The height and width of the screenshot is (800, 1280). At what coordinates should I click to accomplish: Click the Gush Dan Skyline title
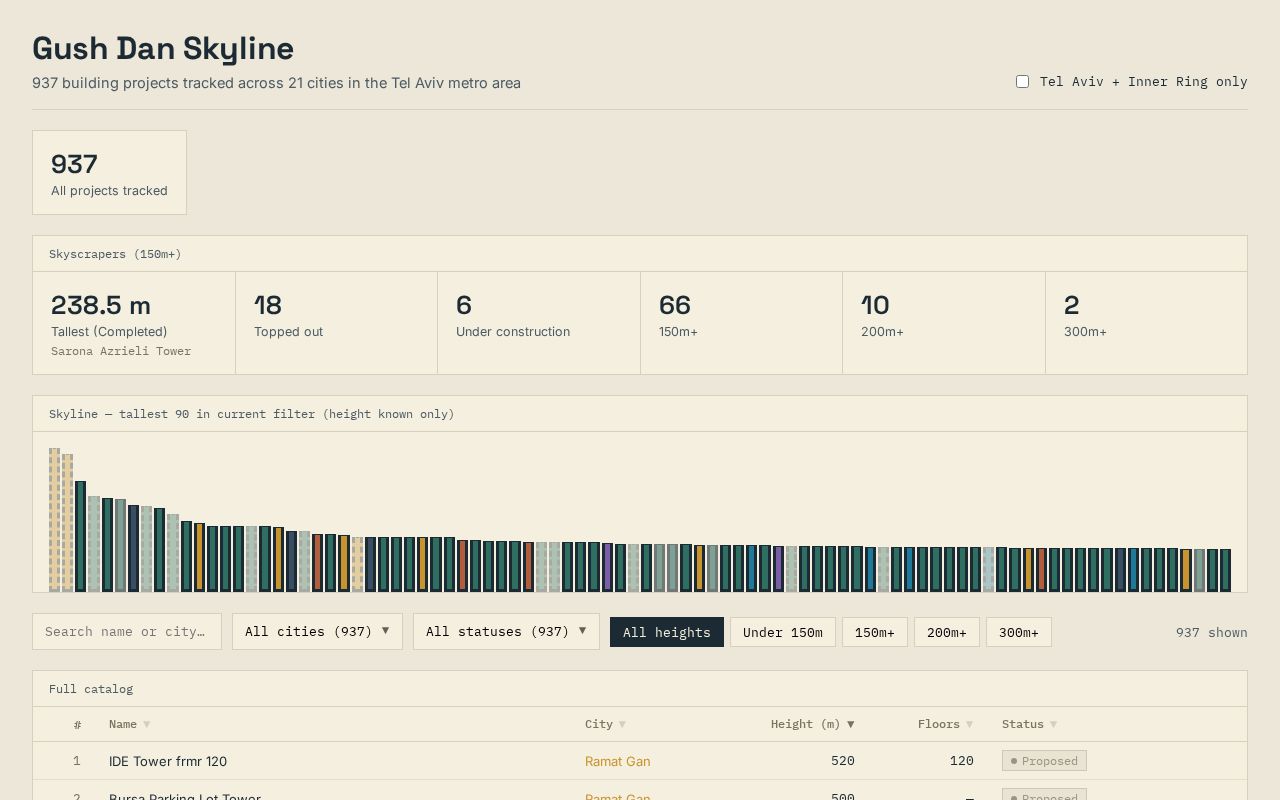tap(163, 48)
